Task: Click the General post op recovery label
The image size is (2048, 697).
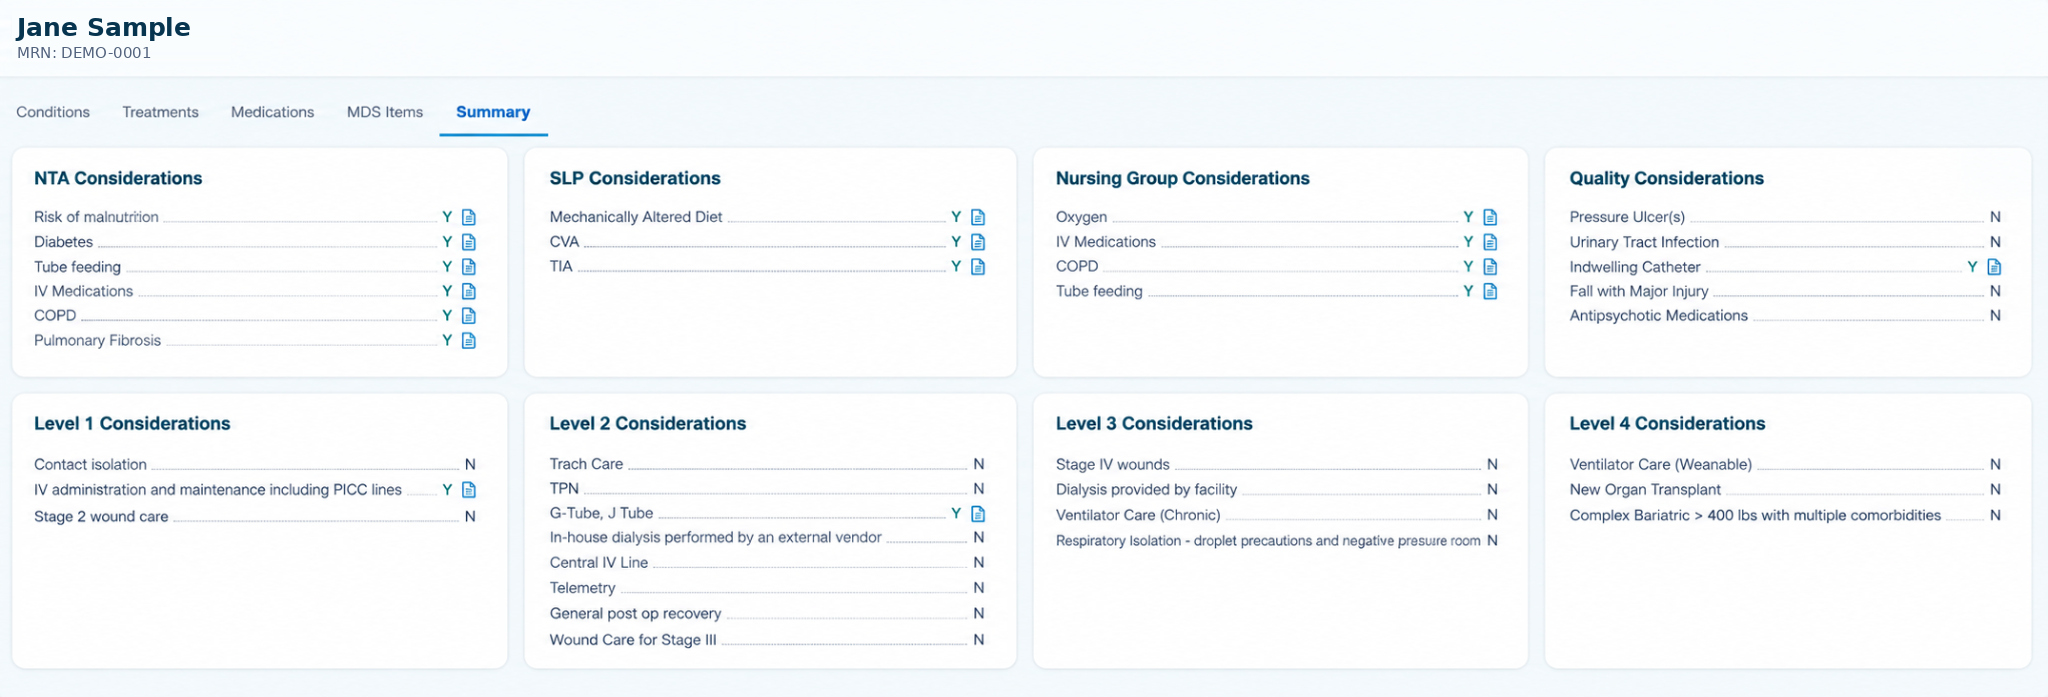Action: point(635,614)
